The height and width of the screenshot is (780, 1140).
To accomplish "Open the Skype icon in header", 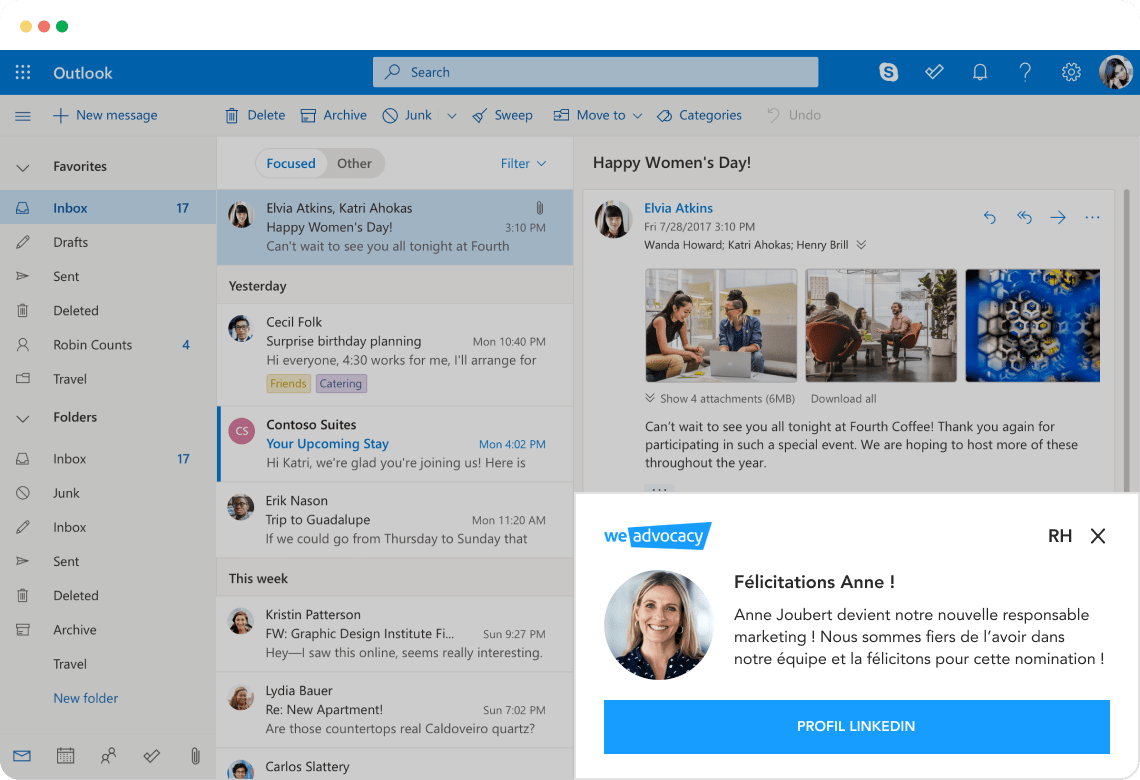I will [x=888, y=72].
